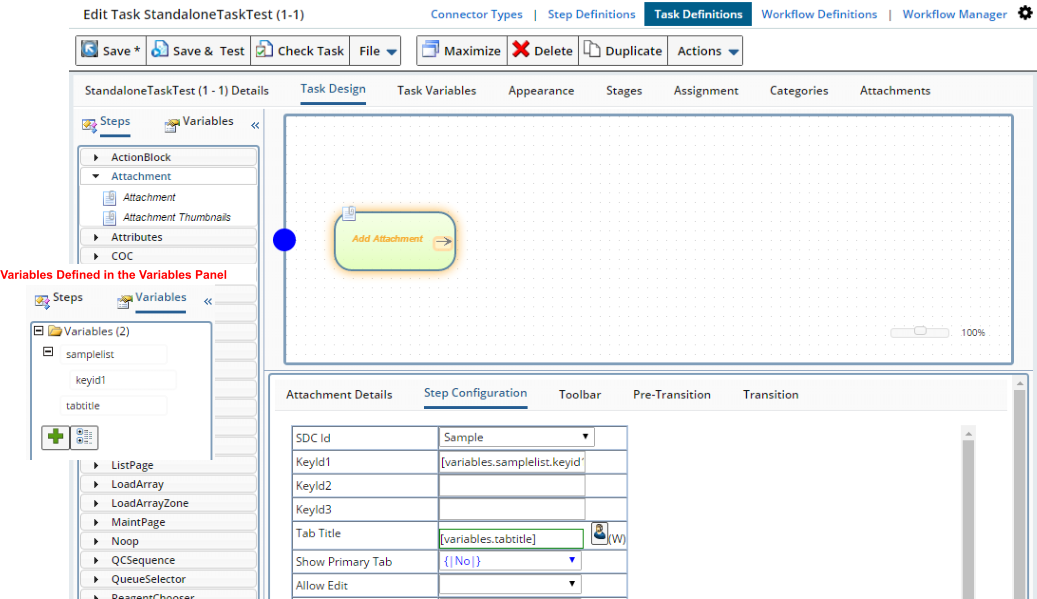The width and height of the screenshot is (1037, 599).
Task: Open the Attachment Details tab
Action: [x=339, y=395]
